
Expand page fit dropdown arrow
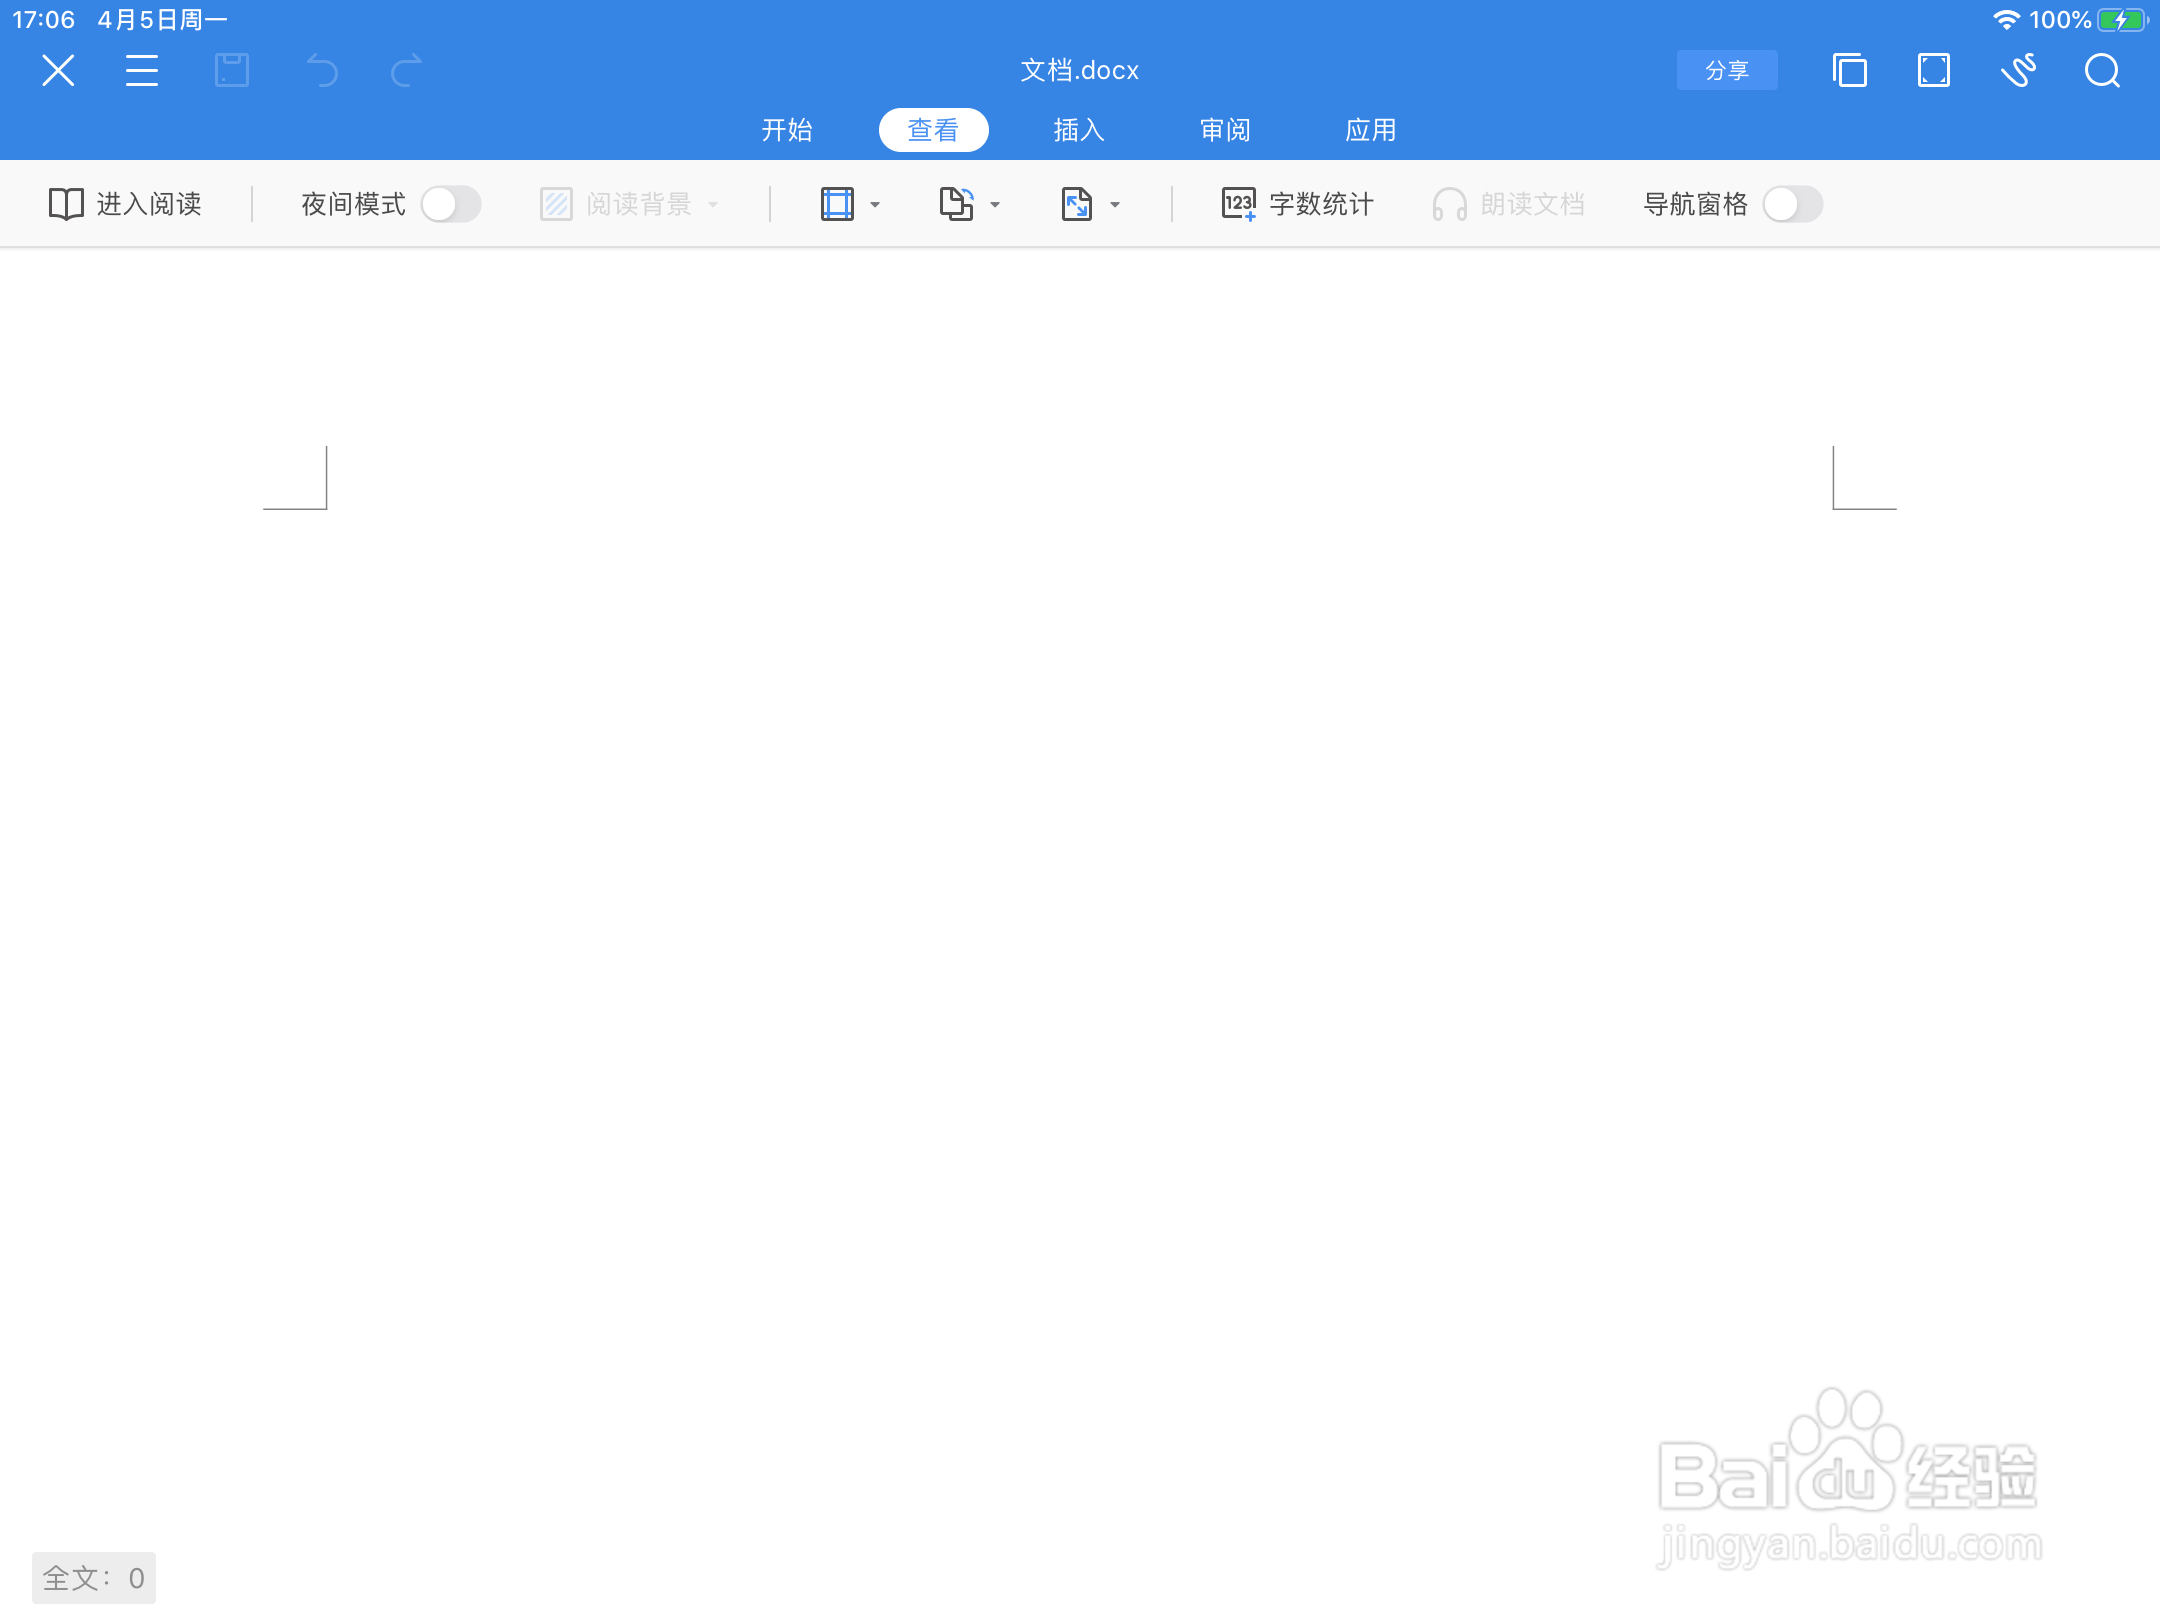tap(875, 205)
